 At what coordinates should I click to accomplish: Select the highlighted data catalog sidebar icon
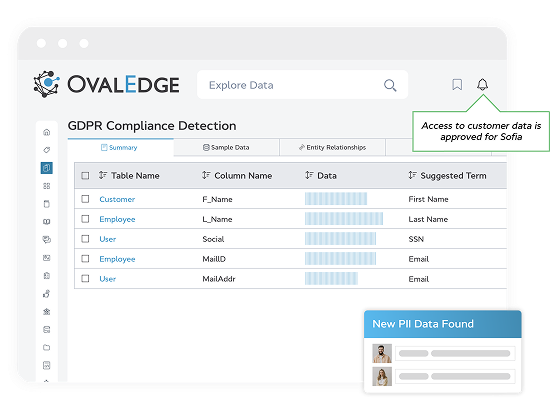tap(47, 168)
